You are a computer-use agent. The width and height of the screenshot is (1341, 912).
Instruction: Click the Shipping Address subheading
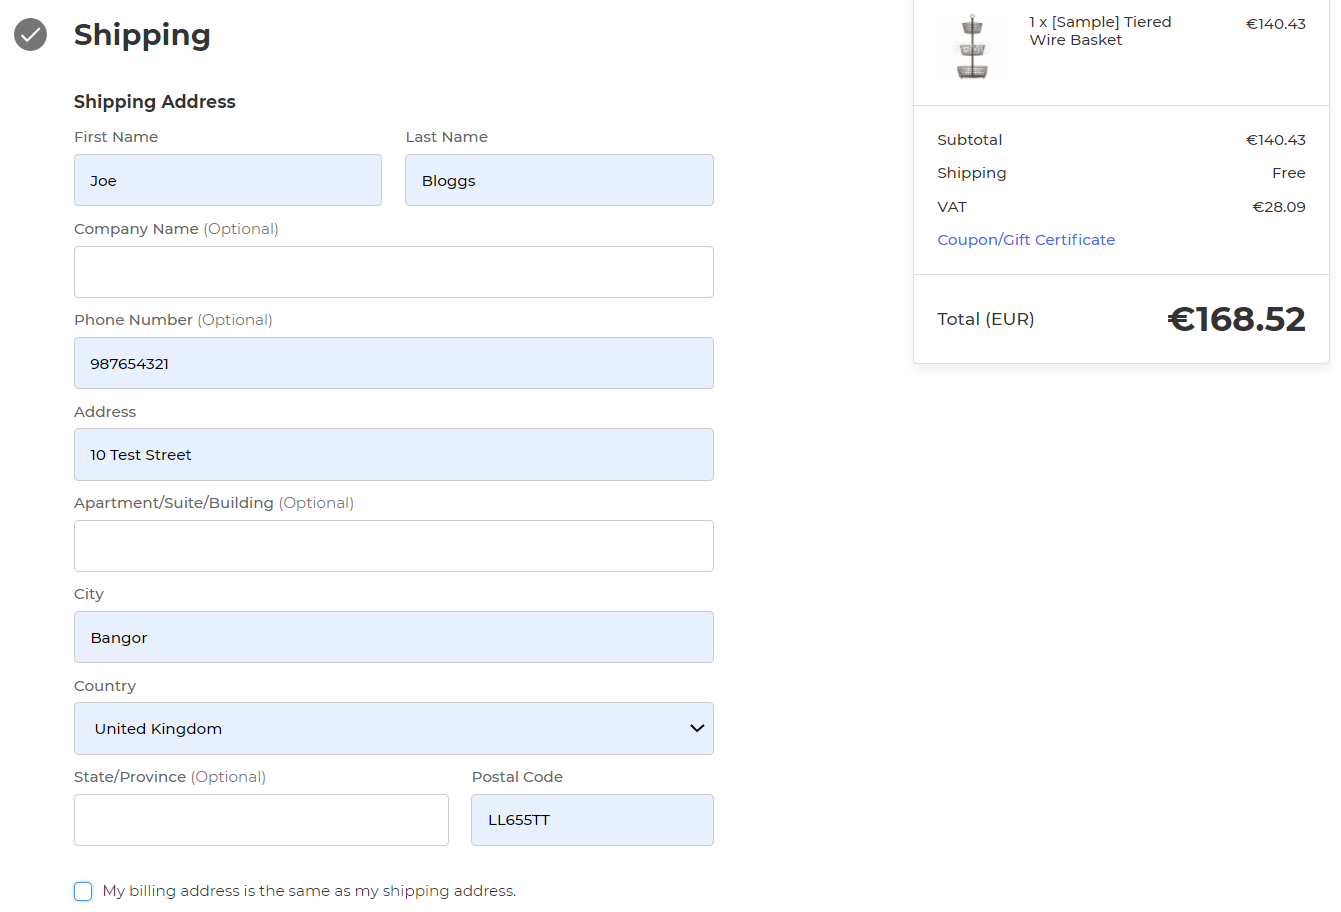(x=155, y=102)
